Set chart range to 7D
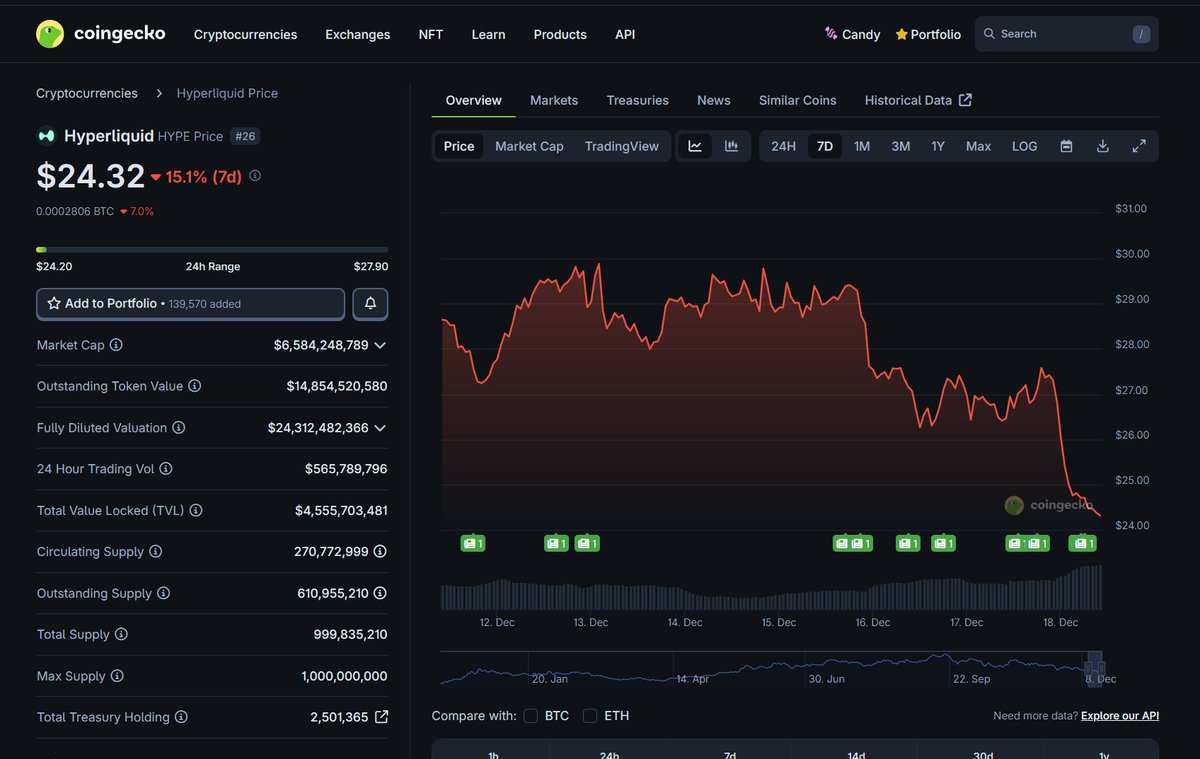This screenshot has height=759, width=1200. pyautogui.click(x=825, y=146)
